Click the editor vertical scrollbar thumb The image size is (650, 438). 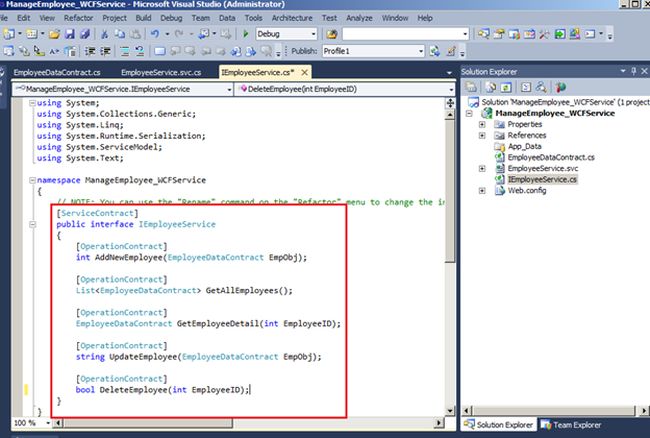coord(450,191)
